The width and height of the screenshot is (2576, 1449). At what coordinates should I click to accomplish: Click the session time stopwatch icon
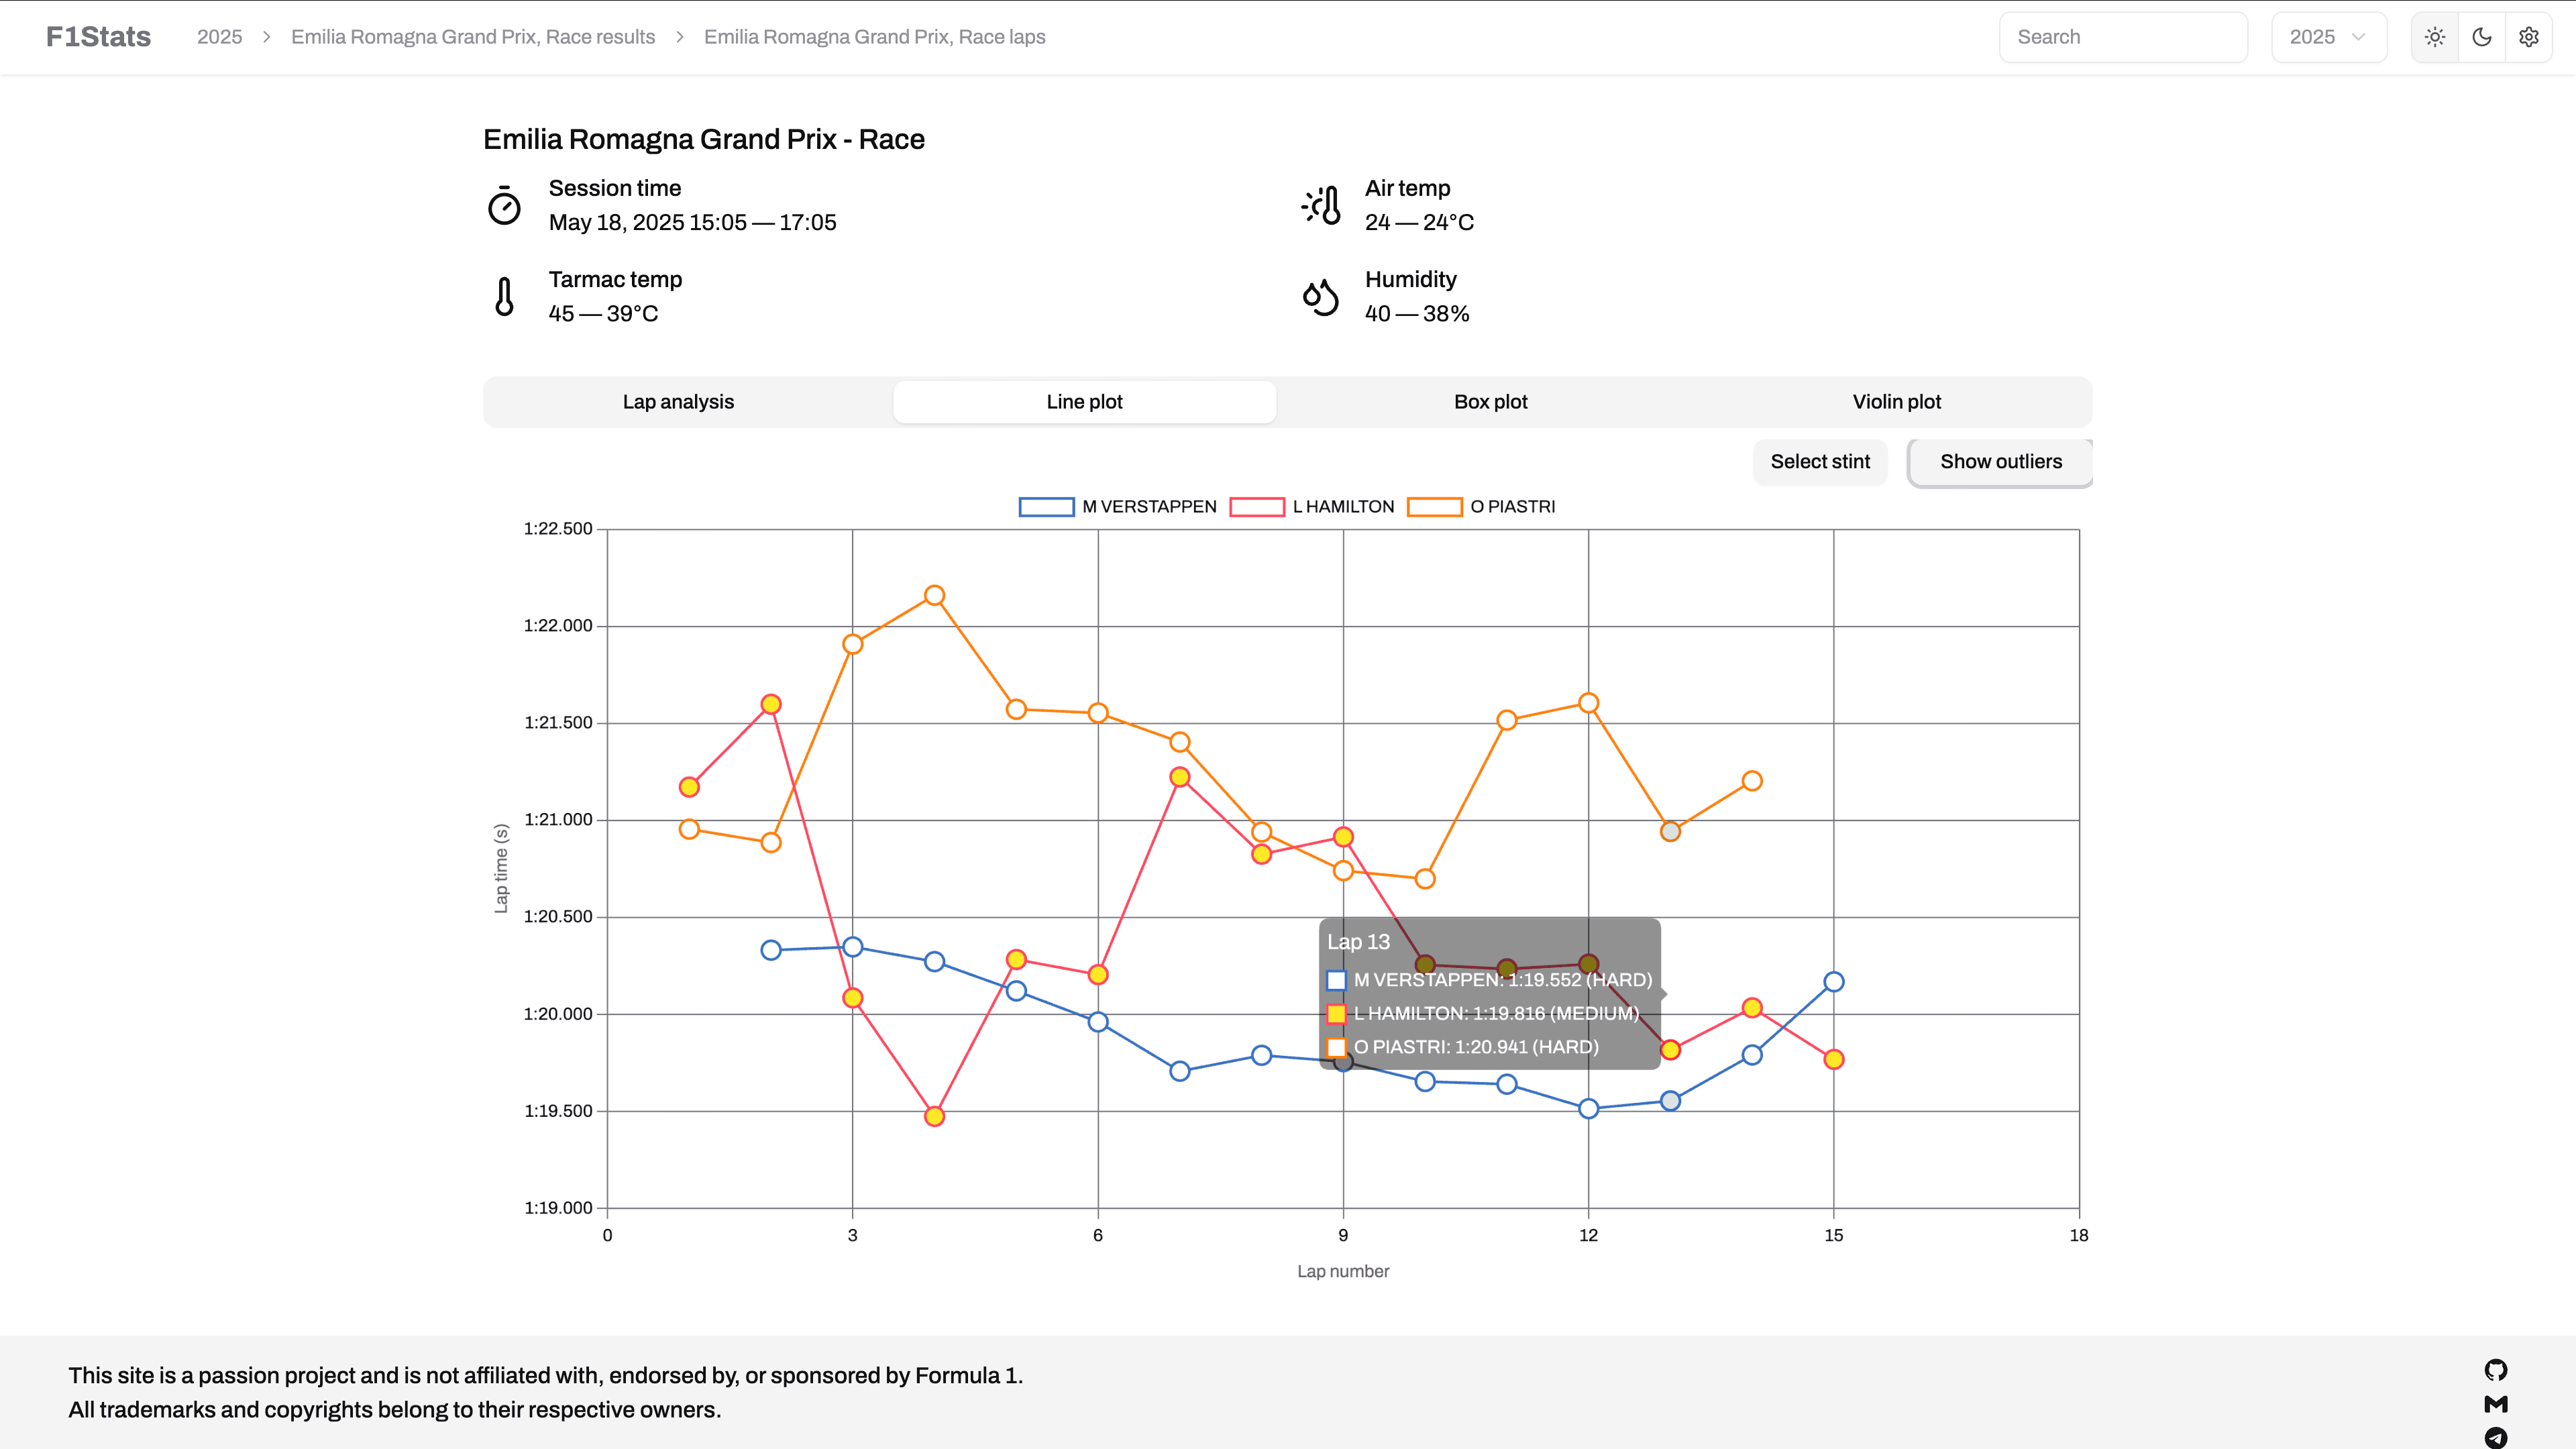[504, 205]
